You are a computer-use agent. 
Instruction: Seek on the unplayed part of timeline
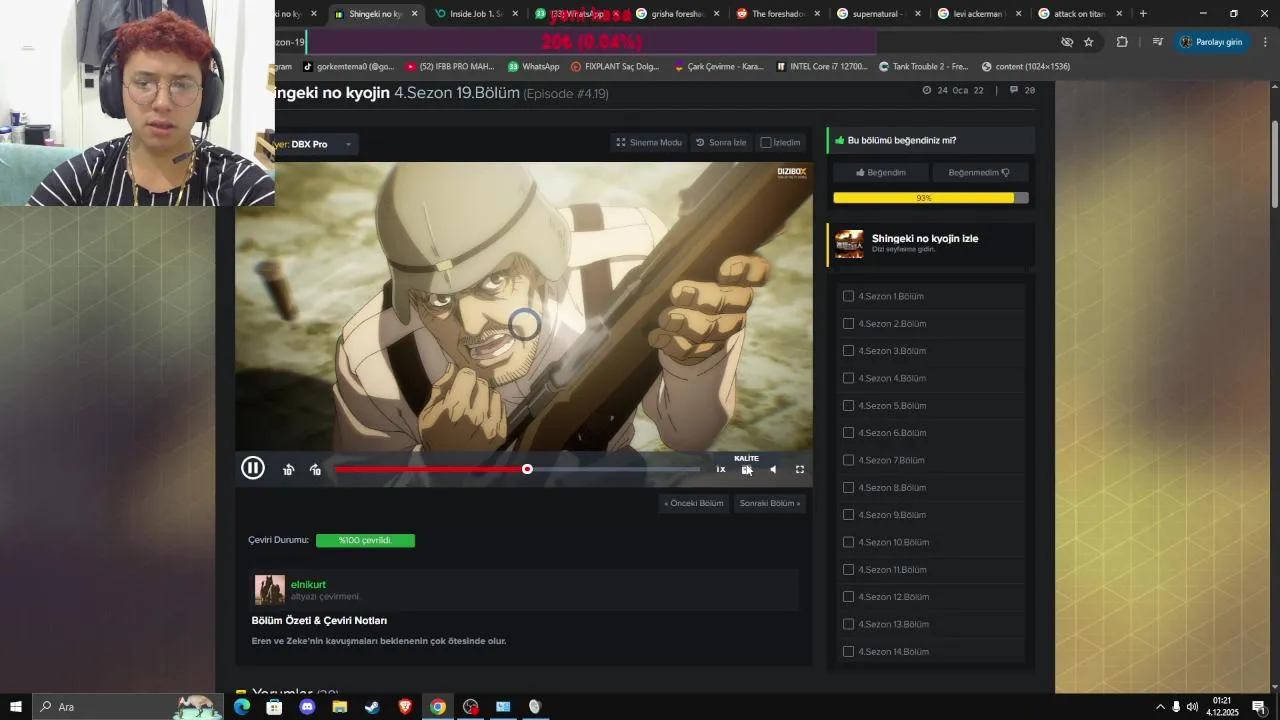pos(615,469)
